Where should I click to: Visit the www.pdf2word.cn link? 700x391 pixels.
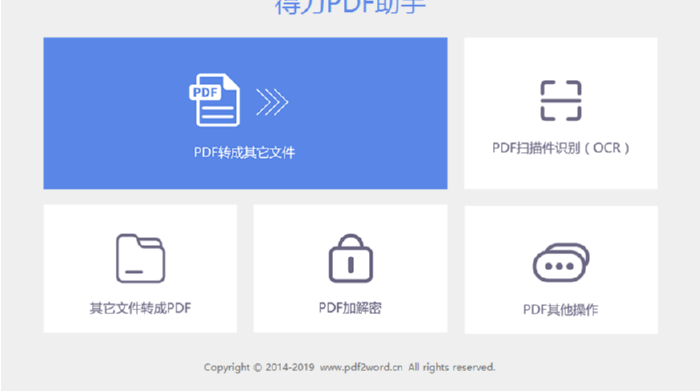pos(361,367)
